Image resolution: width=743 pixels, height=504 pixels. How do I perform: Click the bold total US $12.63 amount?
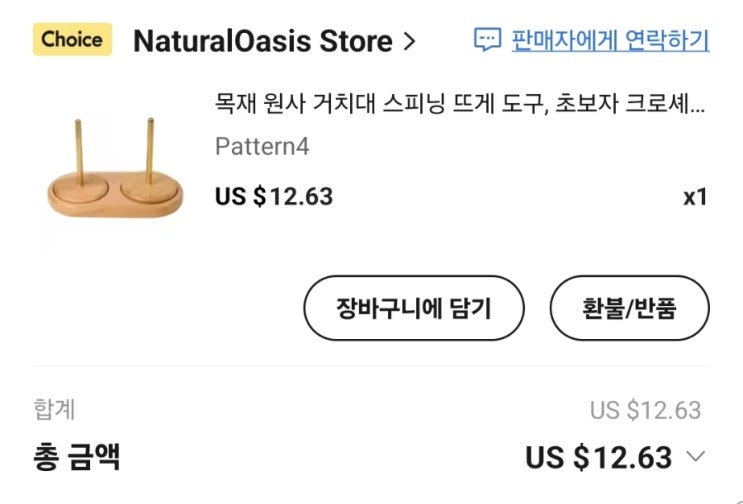[598, 458]
